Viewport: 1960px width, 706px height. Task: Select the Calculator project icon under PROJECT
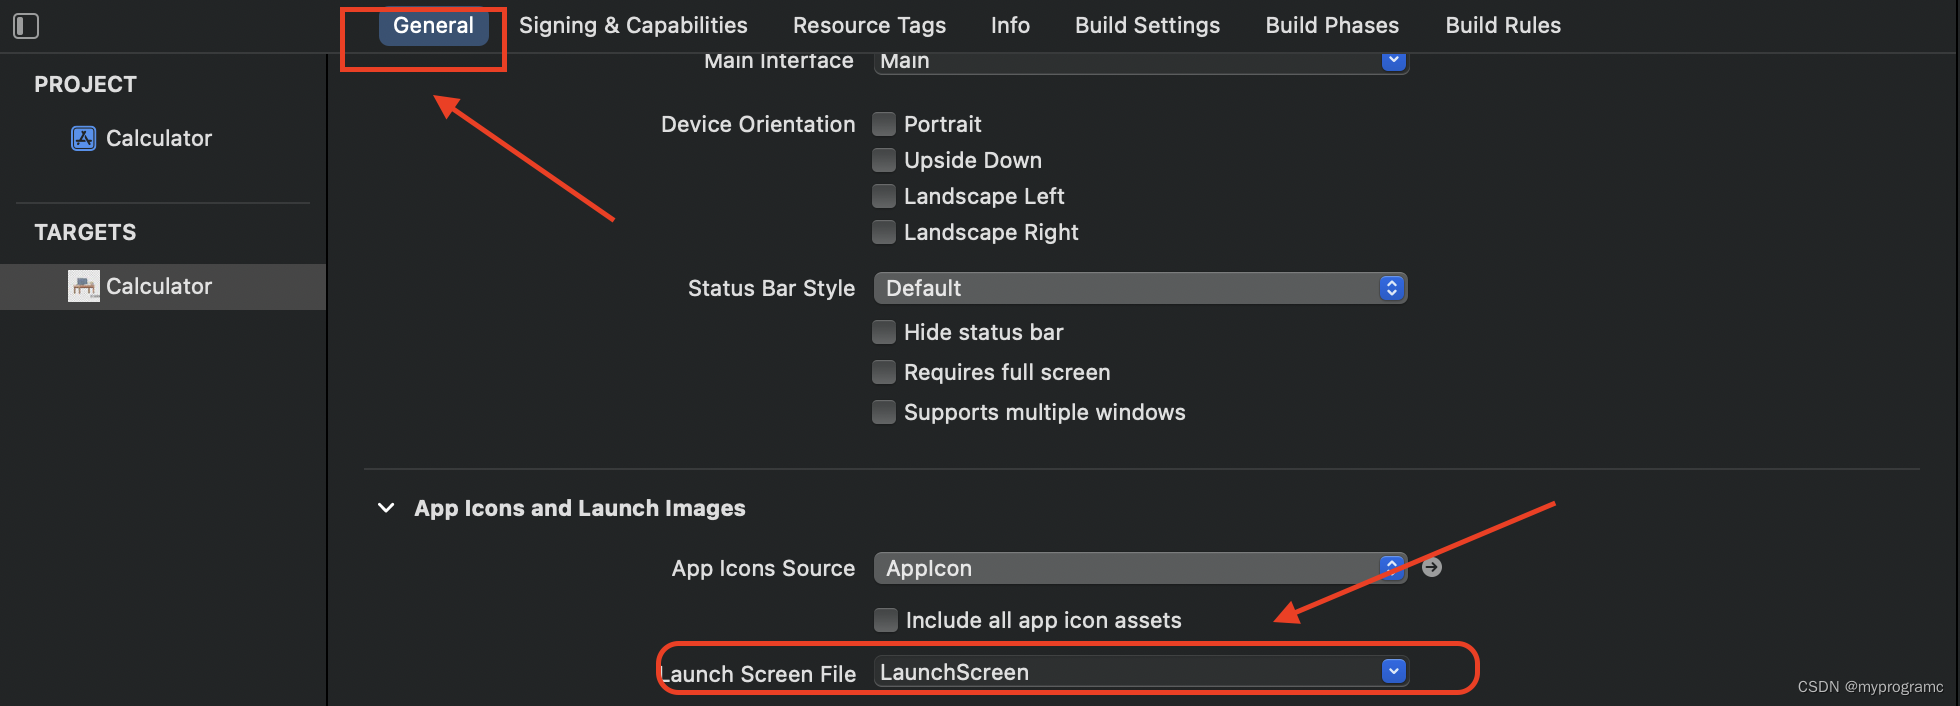(x=84, y=138)
